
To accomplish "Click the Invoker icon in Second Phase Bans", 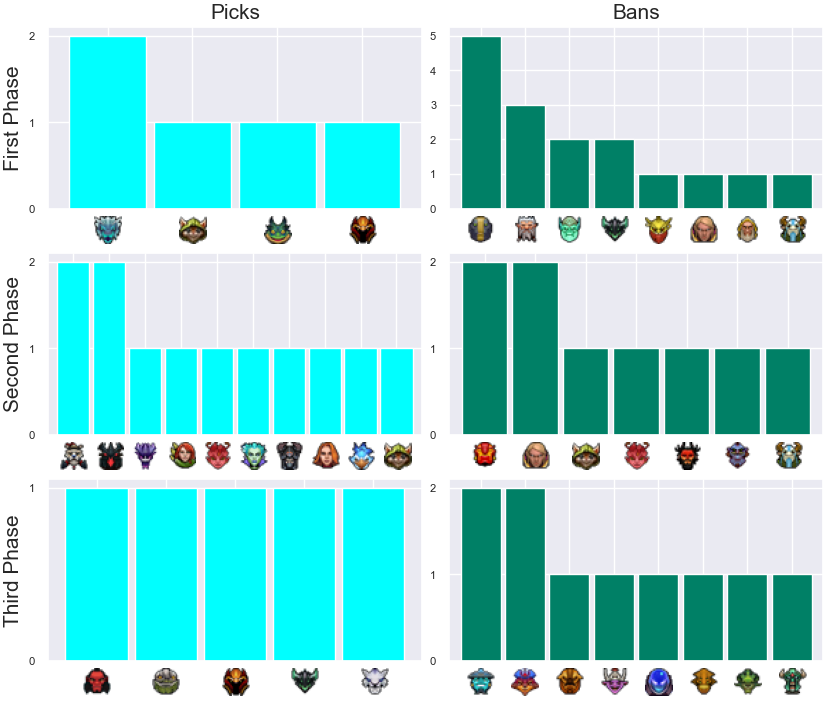I will point(536,455).
